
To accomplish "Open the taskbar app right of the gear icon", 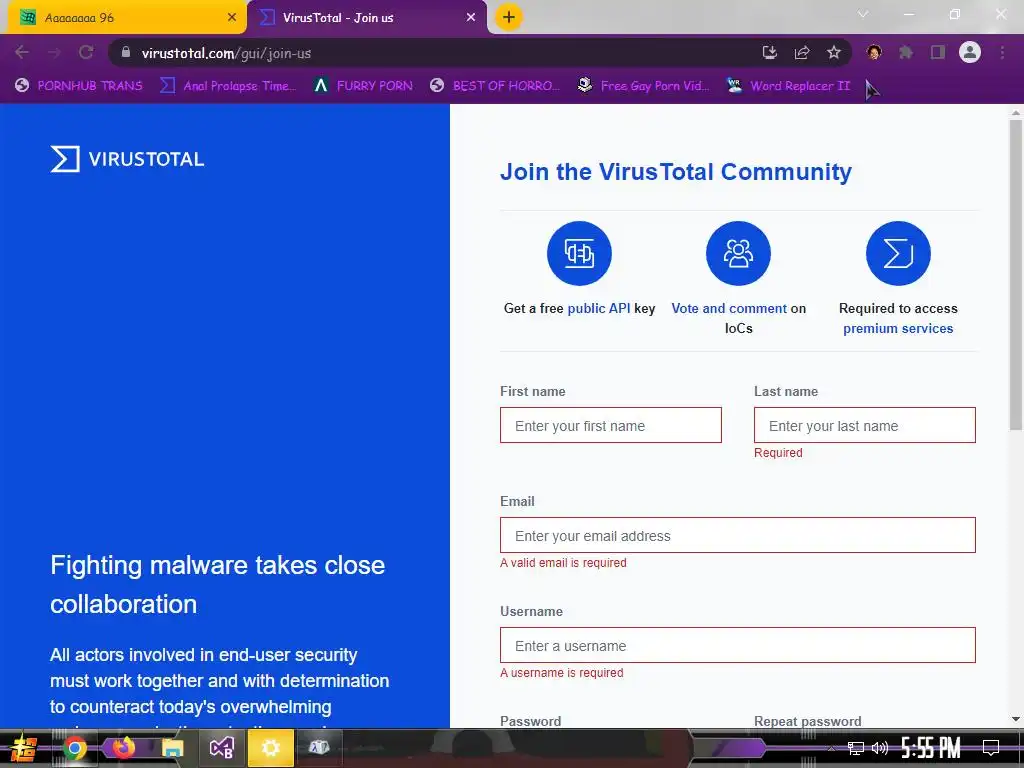I will click(319, 748).
